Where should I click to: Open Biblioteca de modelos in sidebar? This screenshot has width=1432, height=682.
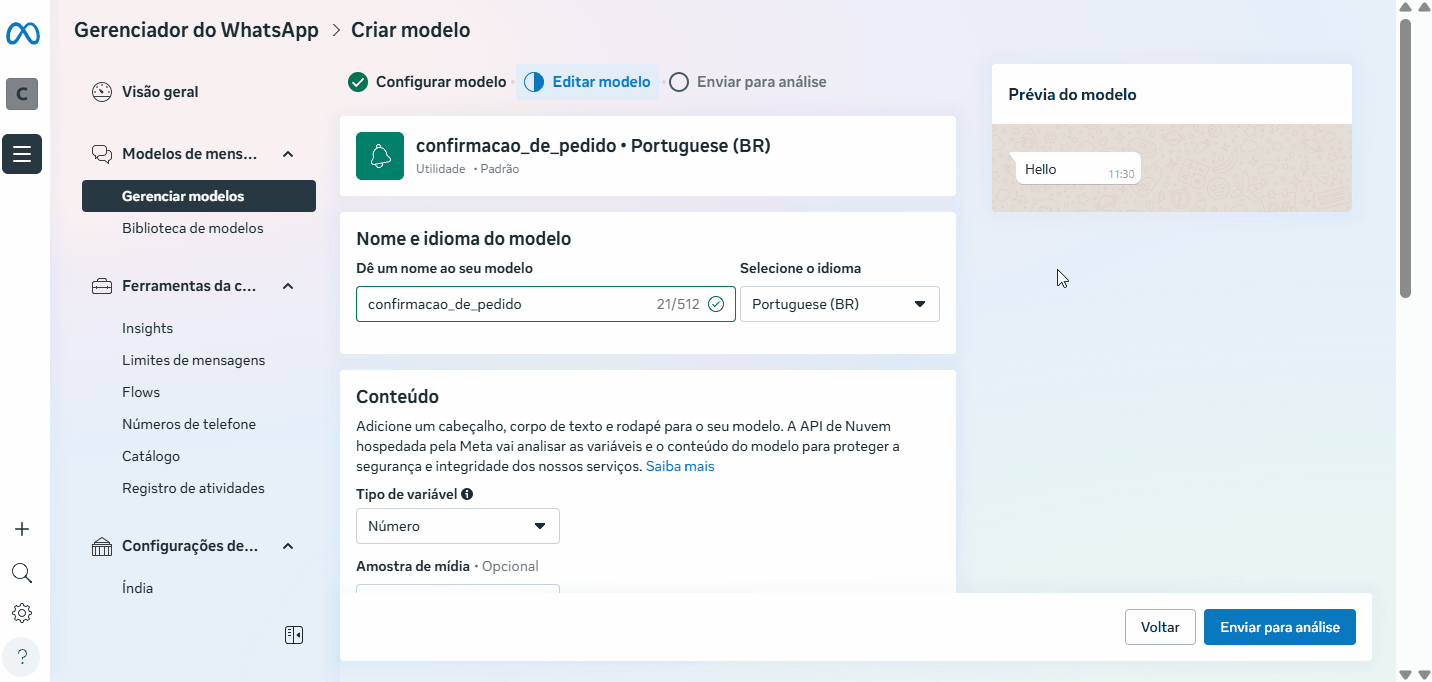tap(193, 228)
